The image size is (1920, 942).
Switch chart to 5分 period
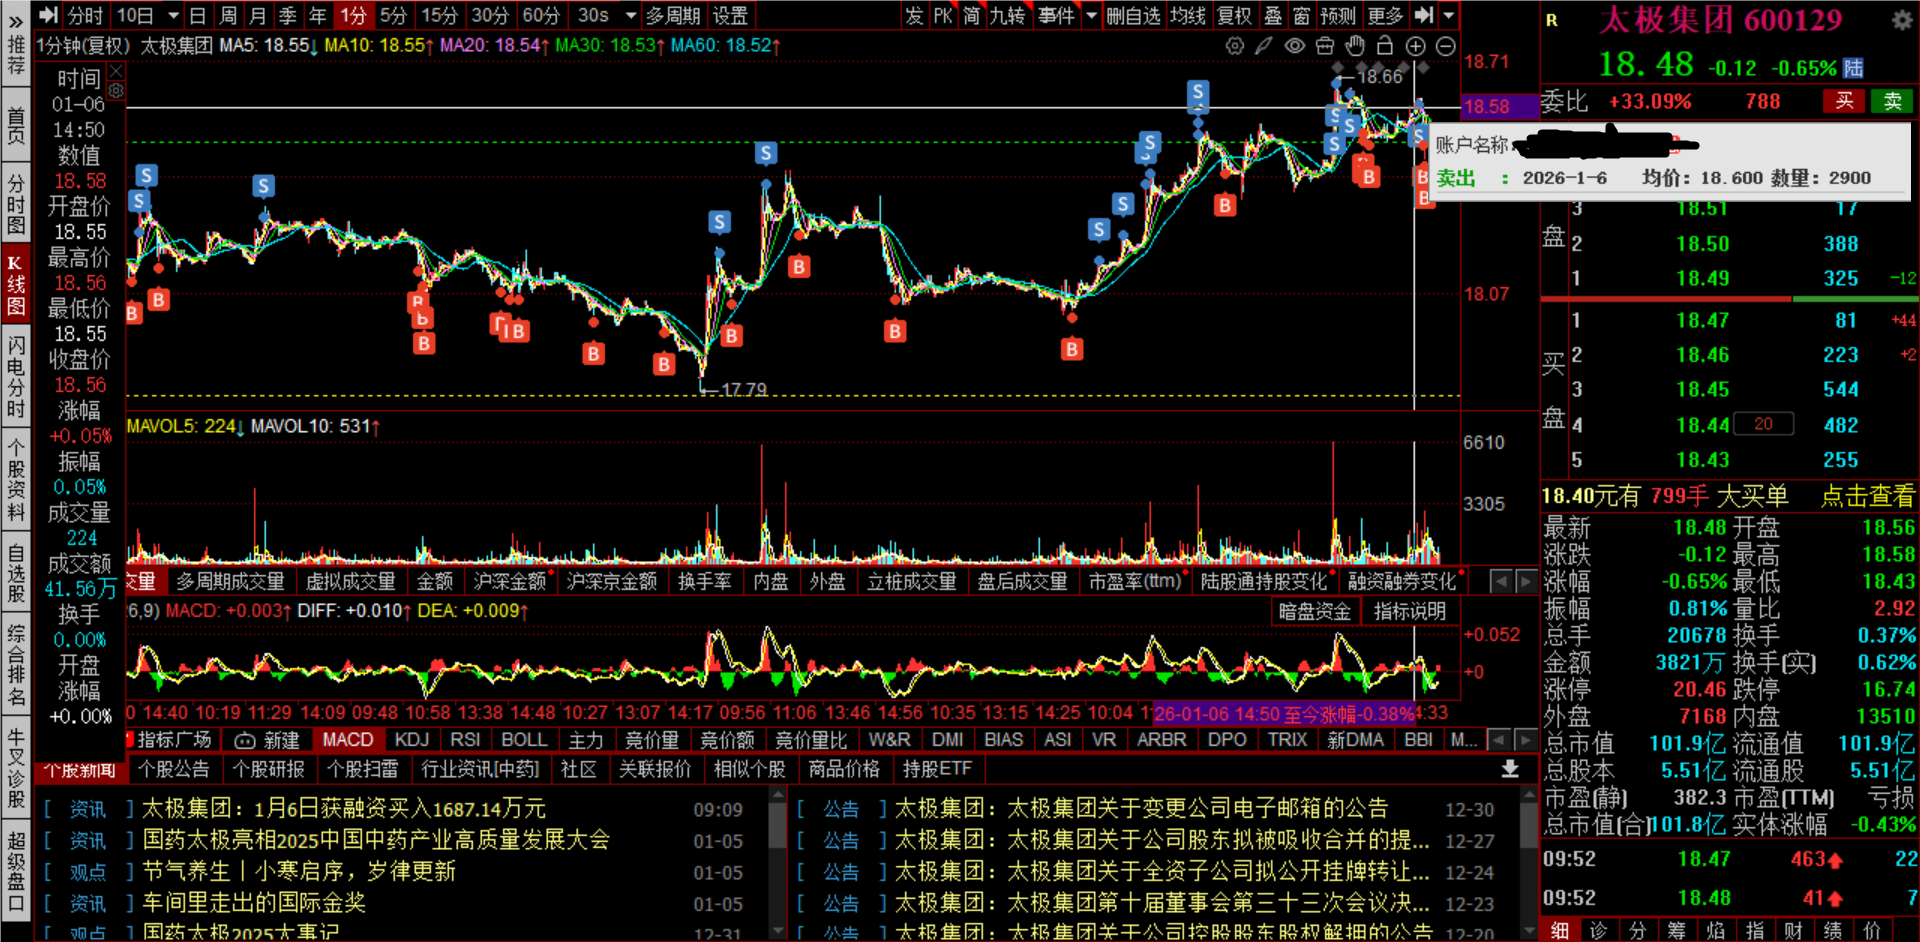coord(394,15)
